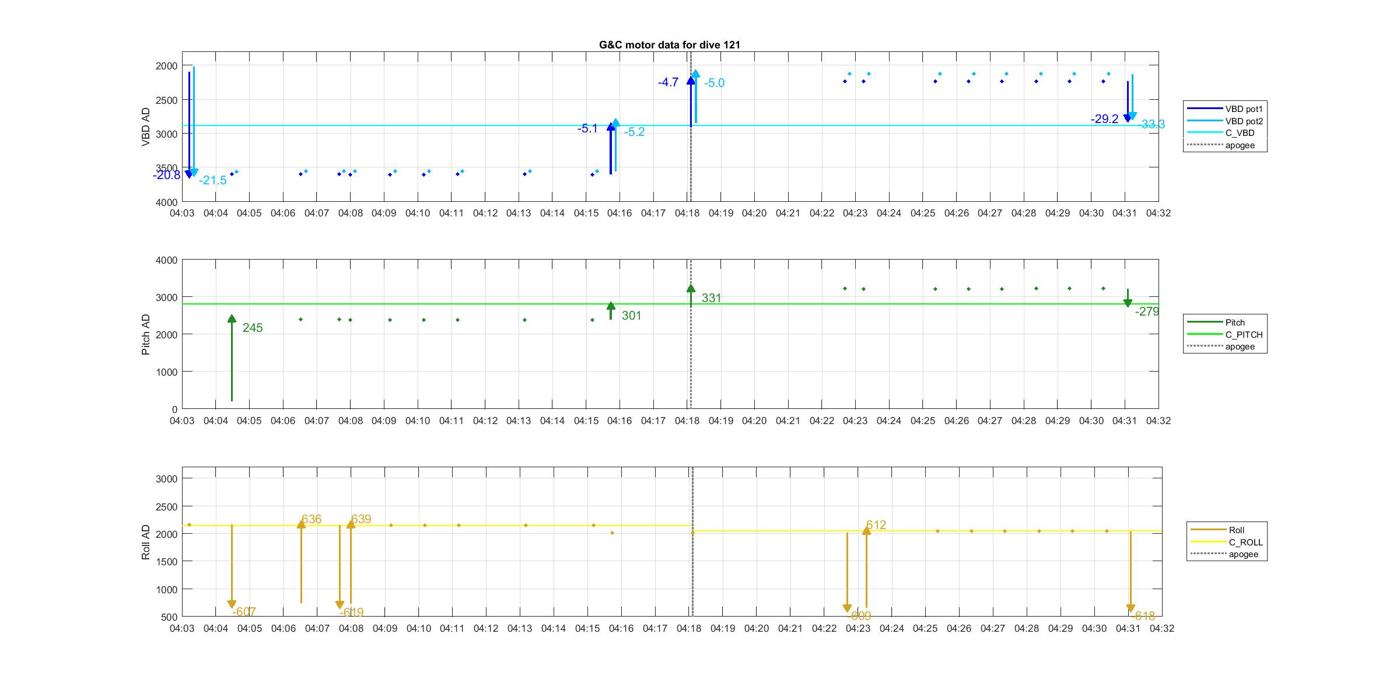Screen dimensions: 1400x693
Task: Click the "04:23" tick on the Roll plot
Action: click(x=857, y=628)
